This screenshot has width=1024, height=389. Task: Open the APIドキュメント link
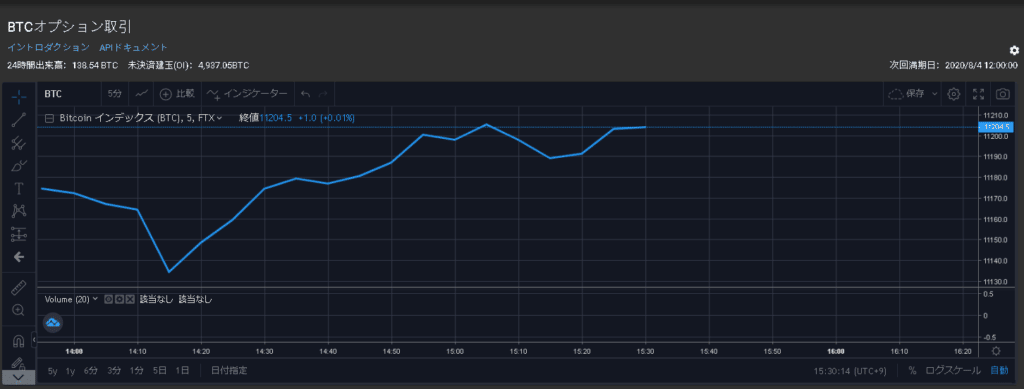coord(133,48)
